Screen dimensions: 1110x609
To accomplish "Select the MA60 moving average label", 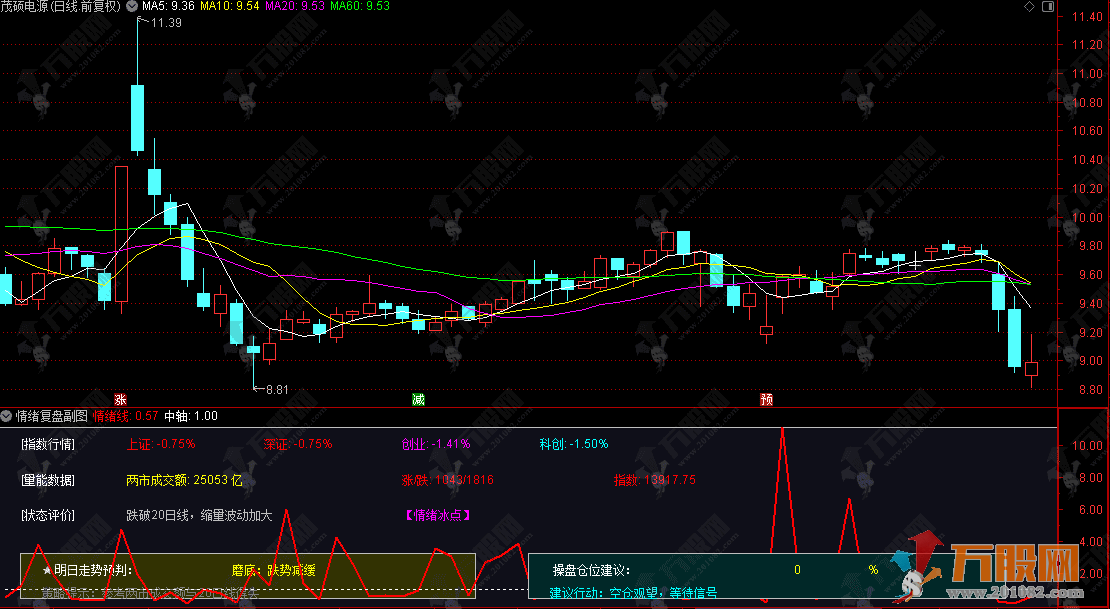I will pyautogui.click(x=360, y=6).
